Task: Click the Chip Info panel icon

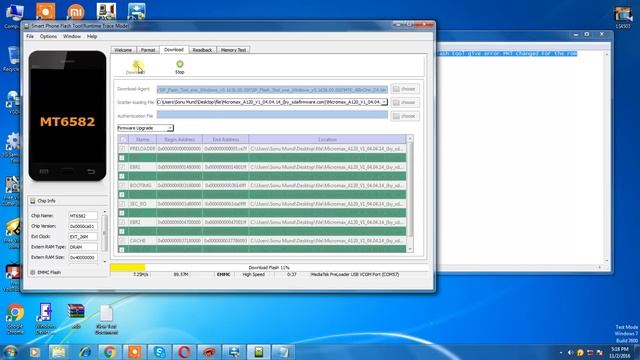Action: 33,201
